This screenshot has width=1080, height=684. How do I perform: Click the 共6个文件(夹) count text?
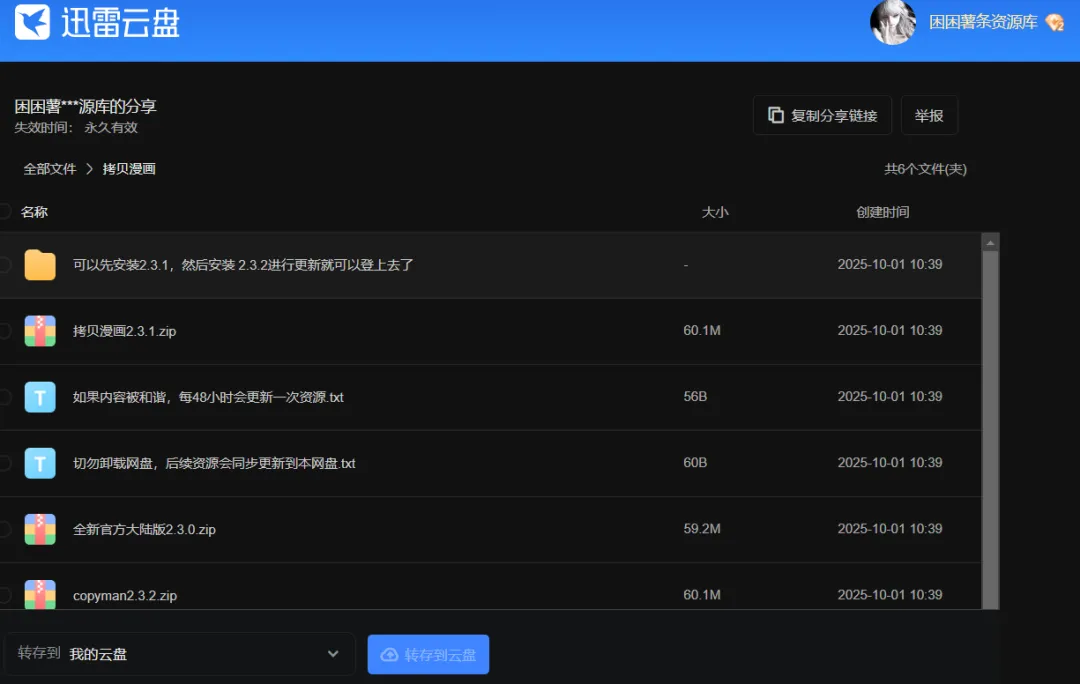click(925, 169)
